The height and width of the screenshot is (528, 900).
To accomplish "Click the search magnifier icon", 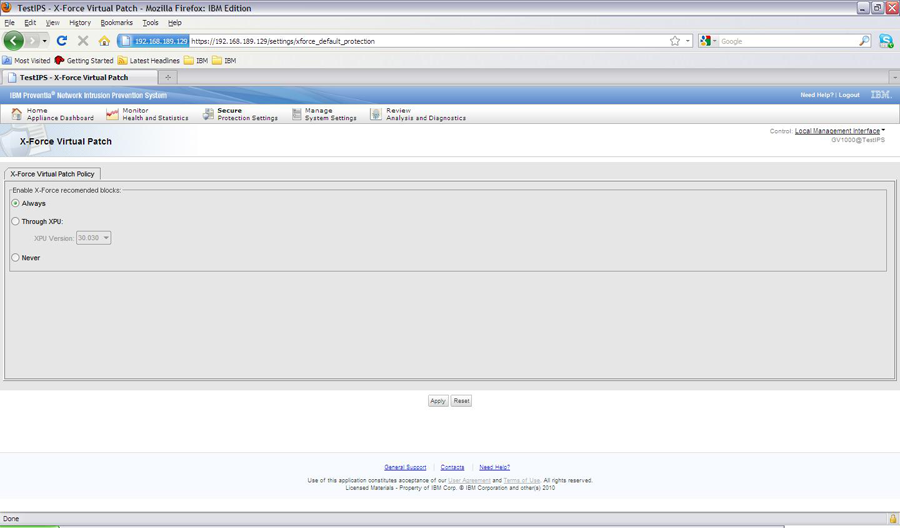I will point(864,41).
